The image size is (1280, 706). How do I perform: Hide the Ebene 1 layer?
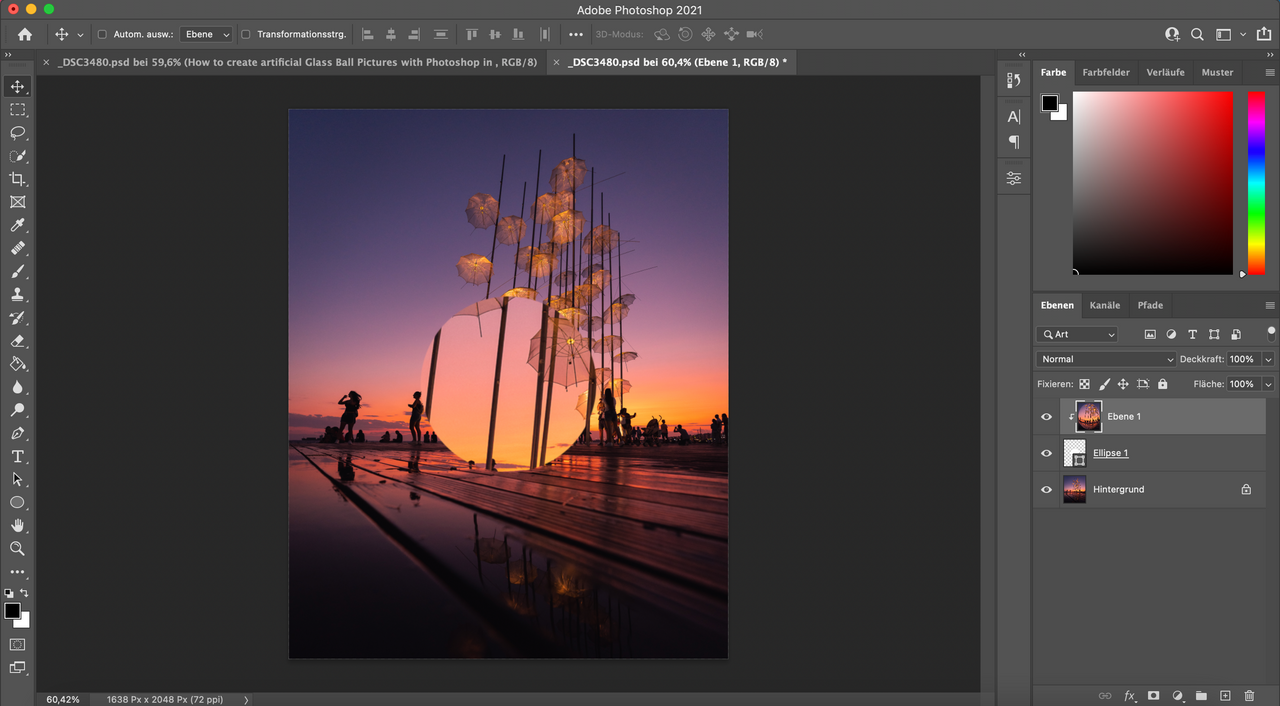coord(1047,417)
